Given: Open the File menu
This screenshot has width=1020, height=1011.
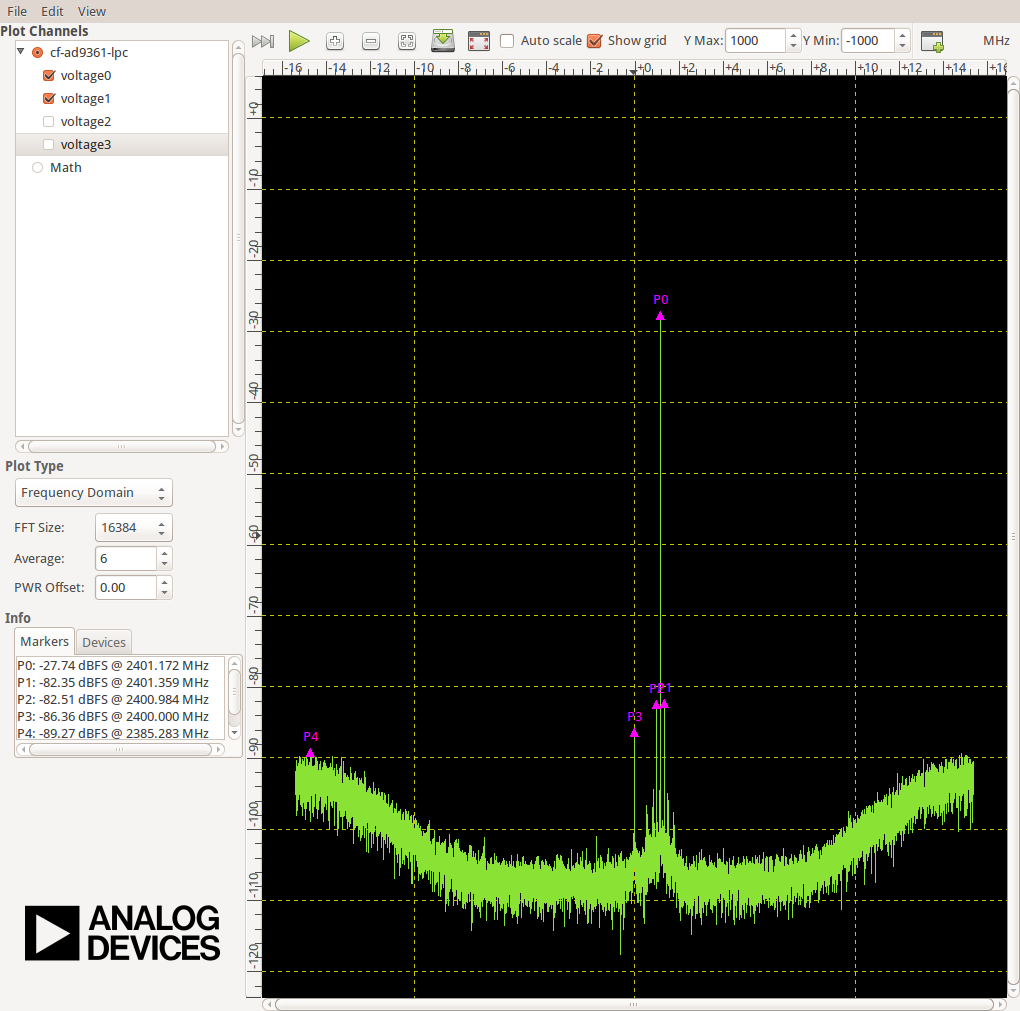Looking at the screenshot, I should coord(17,11).
